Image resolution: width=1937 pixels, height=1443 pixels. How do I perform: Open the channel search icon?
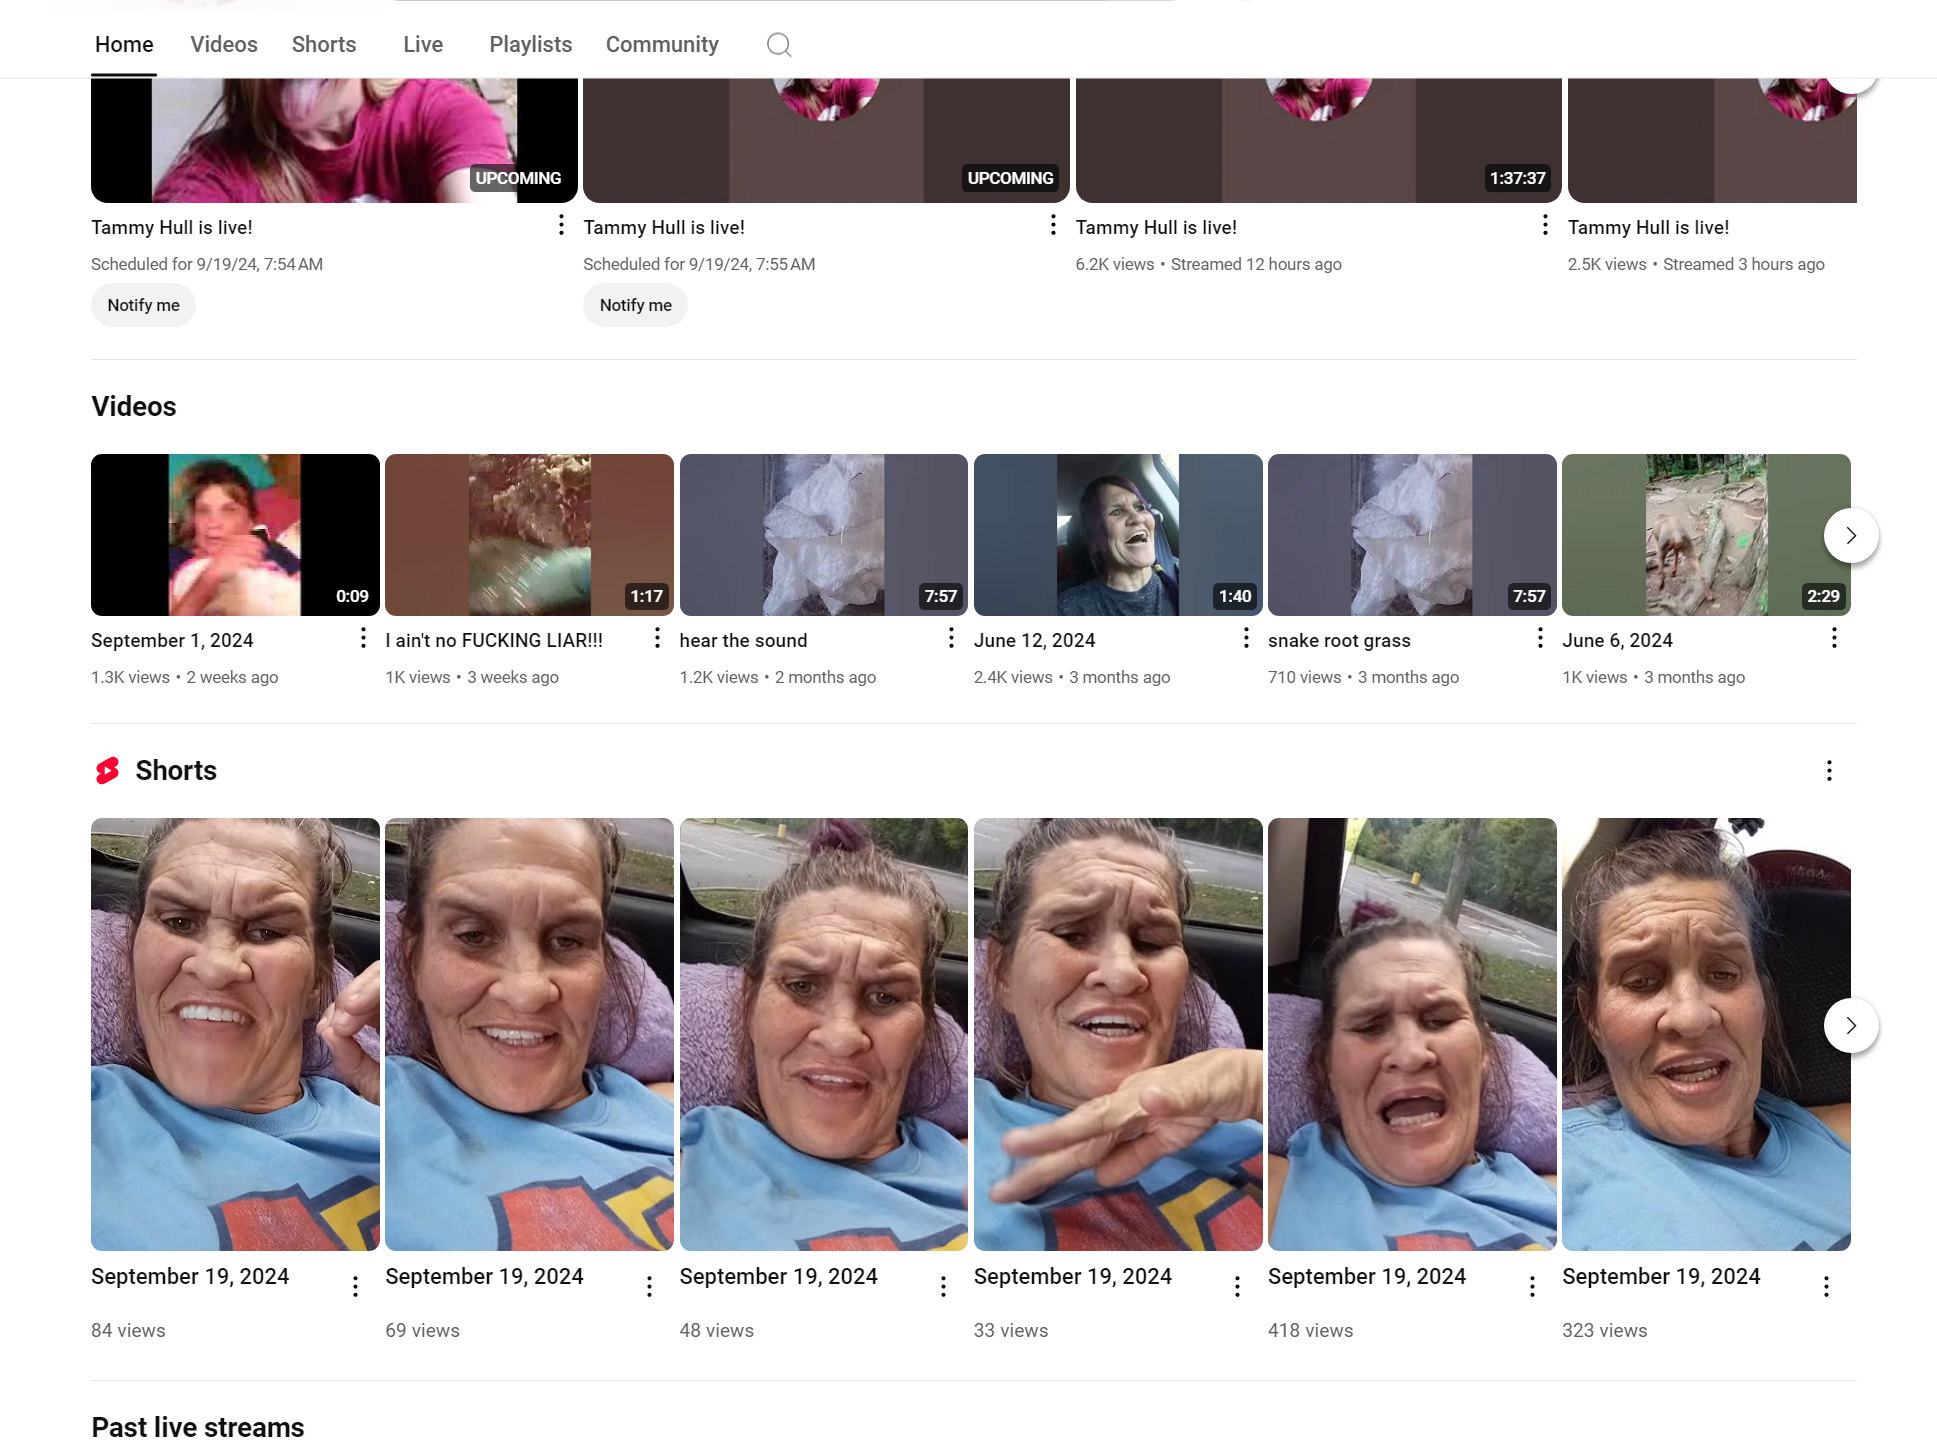[x=779, y=44]
